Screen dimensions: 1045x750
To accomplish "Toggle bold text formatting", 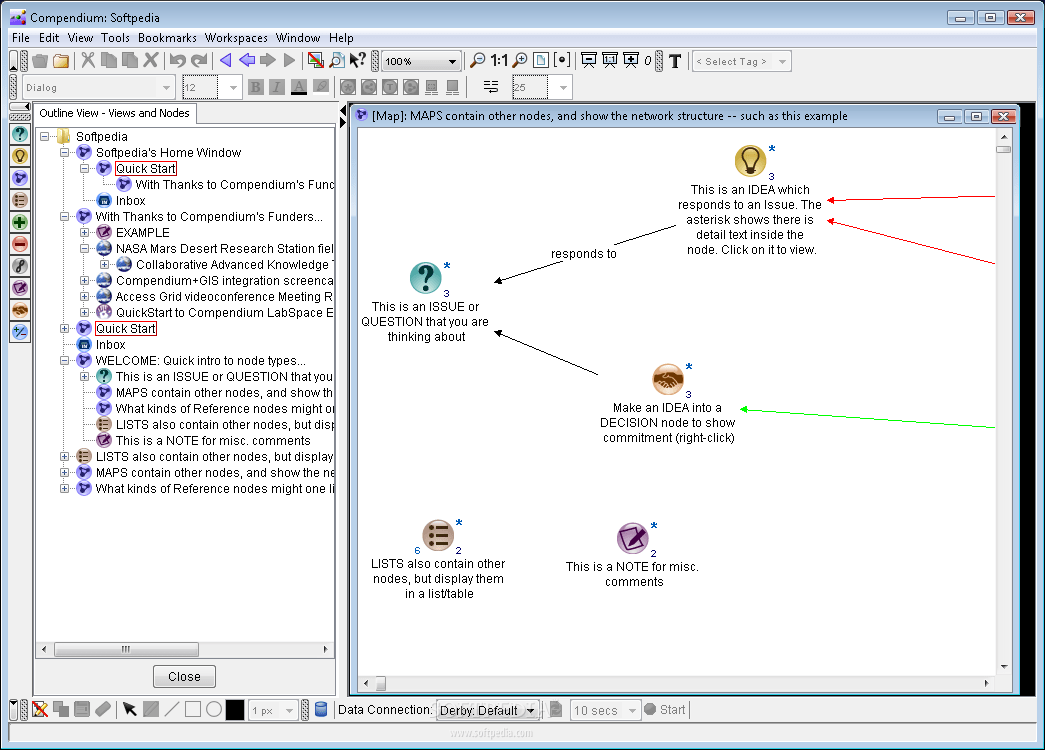I will (x=256, y=87).
